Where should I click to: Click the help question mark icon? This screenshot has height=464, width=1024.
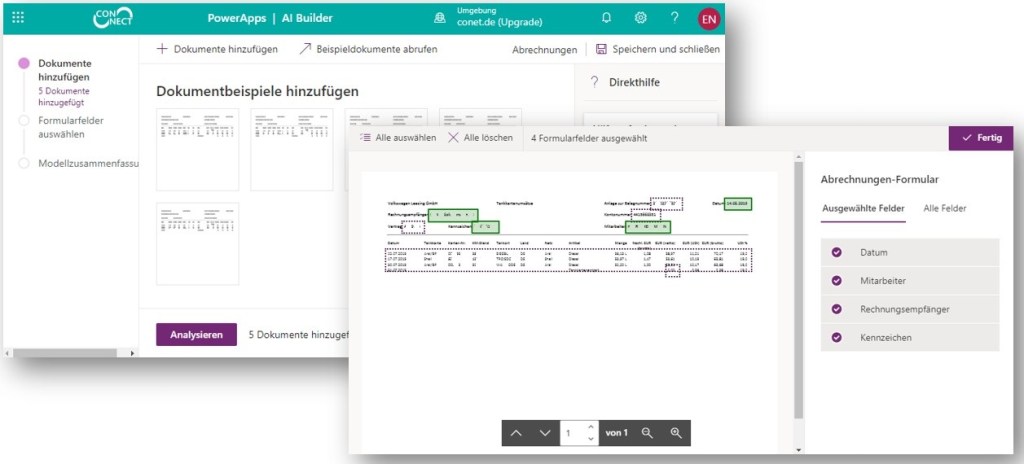[674, 18]
